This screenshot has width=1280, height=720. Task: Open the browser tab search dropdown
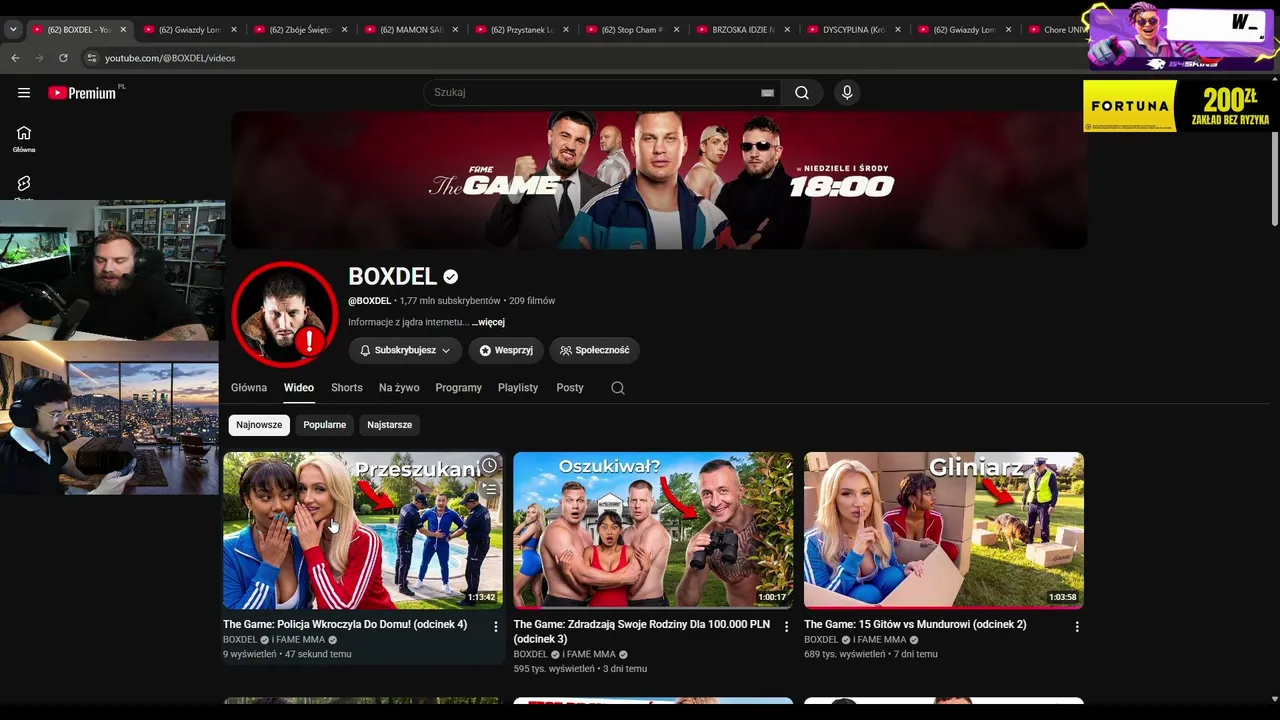[13, 30]
